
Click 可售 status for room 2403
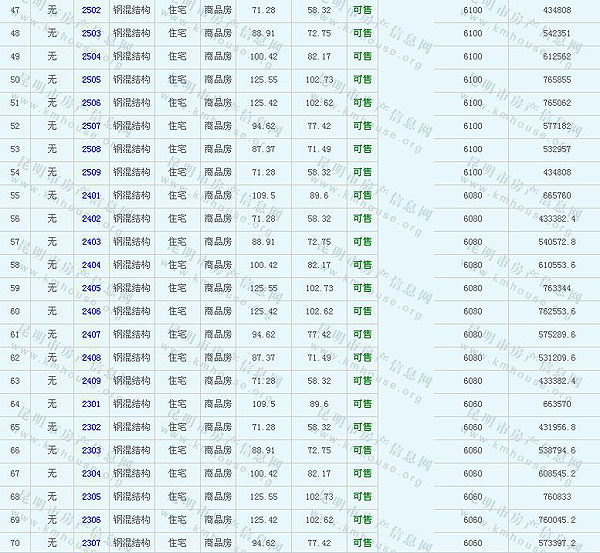[361, 242]
